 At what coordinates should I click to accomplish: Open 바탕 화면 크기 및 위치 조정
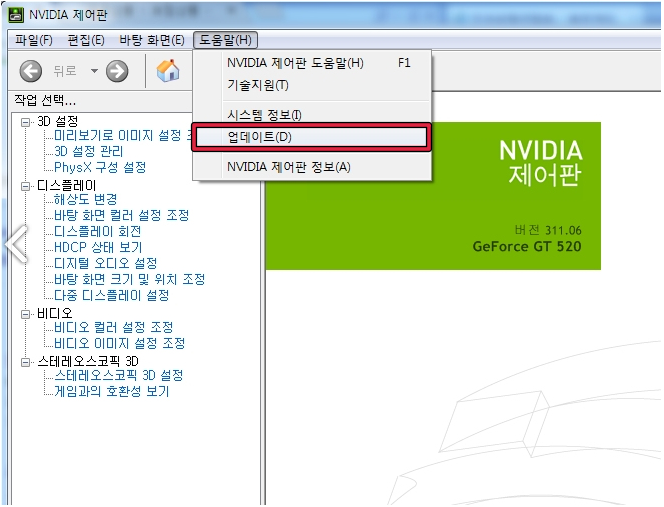130,280
